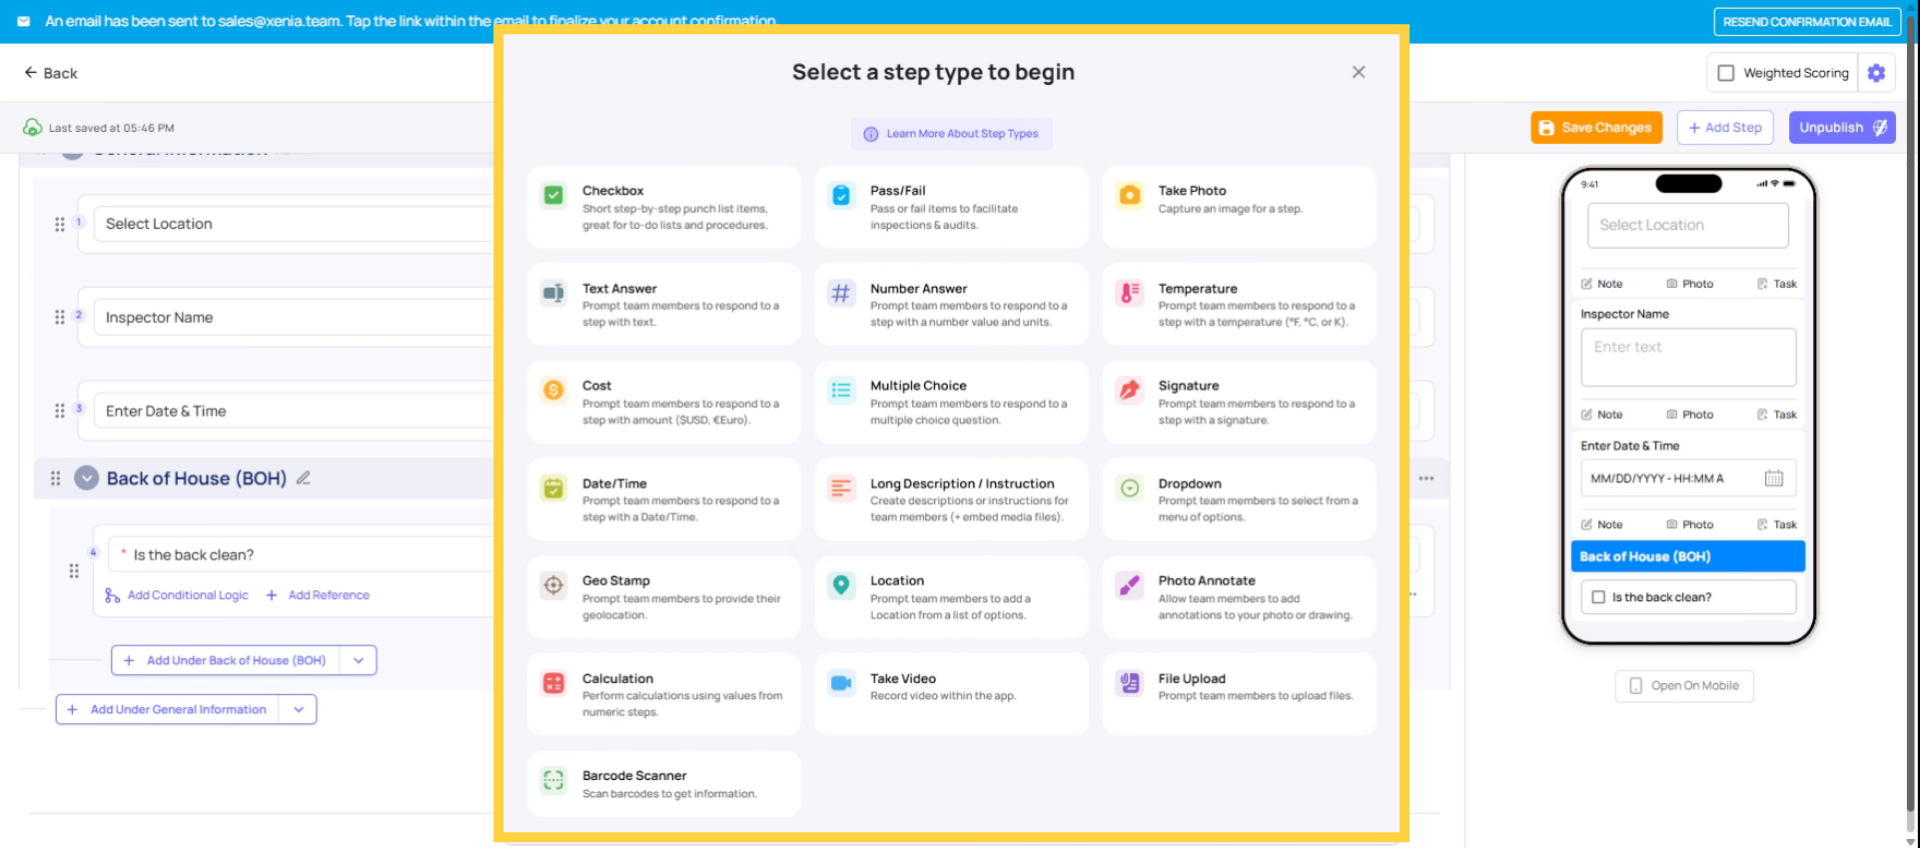1920x848 pixels.
Task: Select the Multiple Choice step icon
Action: pyautogui.click(x=841, y=390)
